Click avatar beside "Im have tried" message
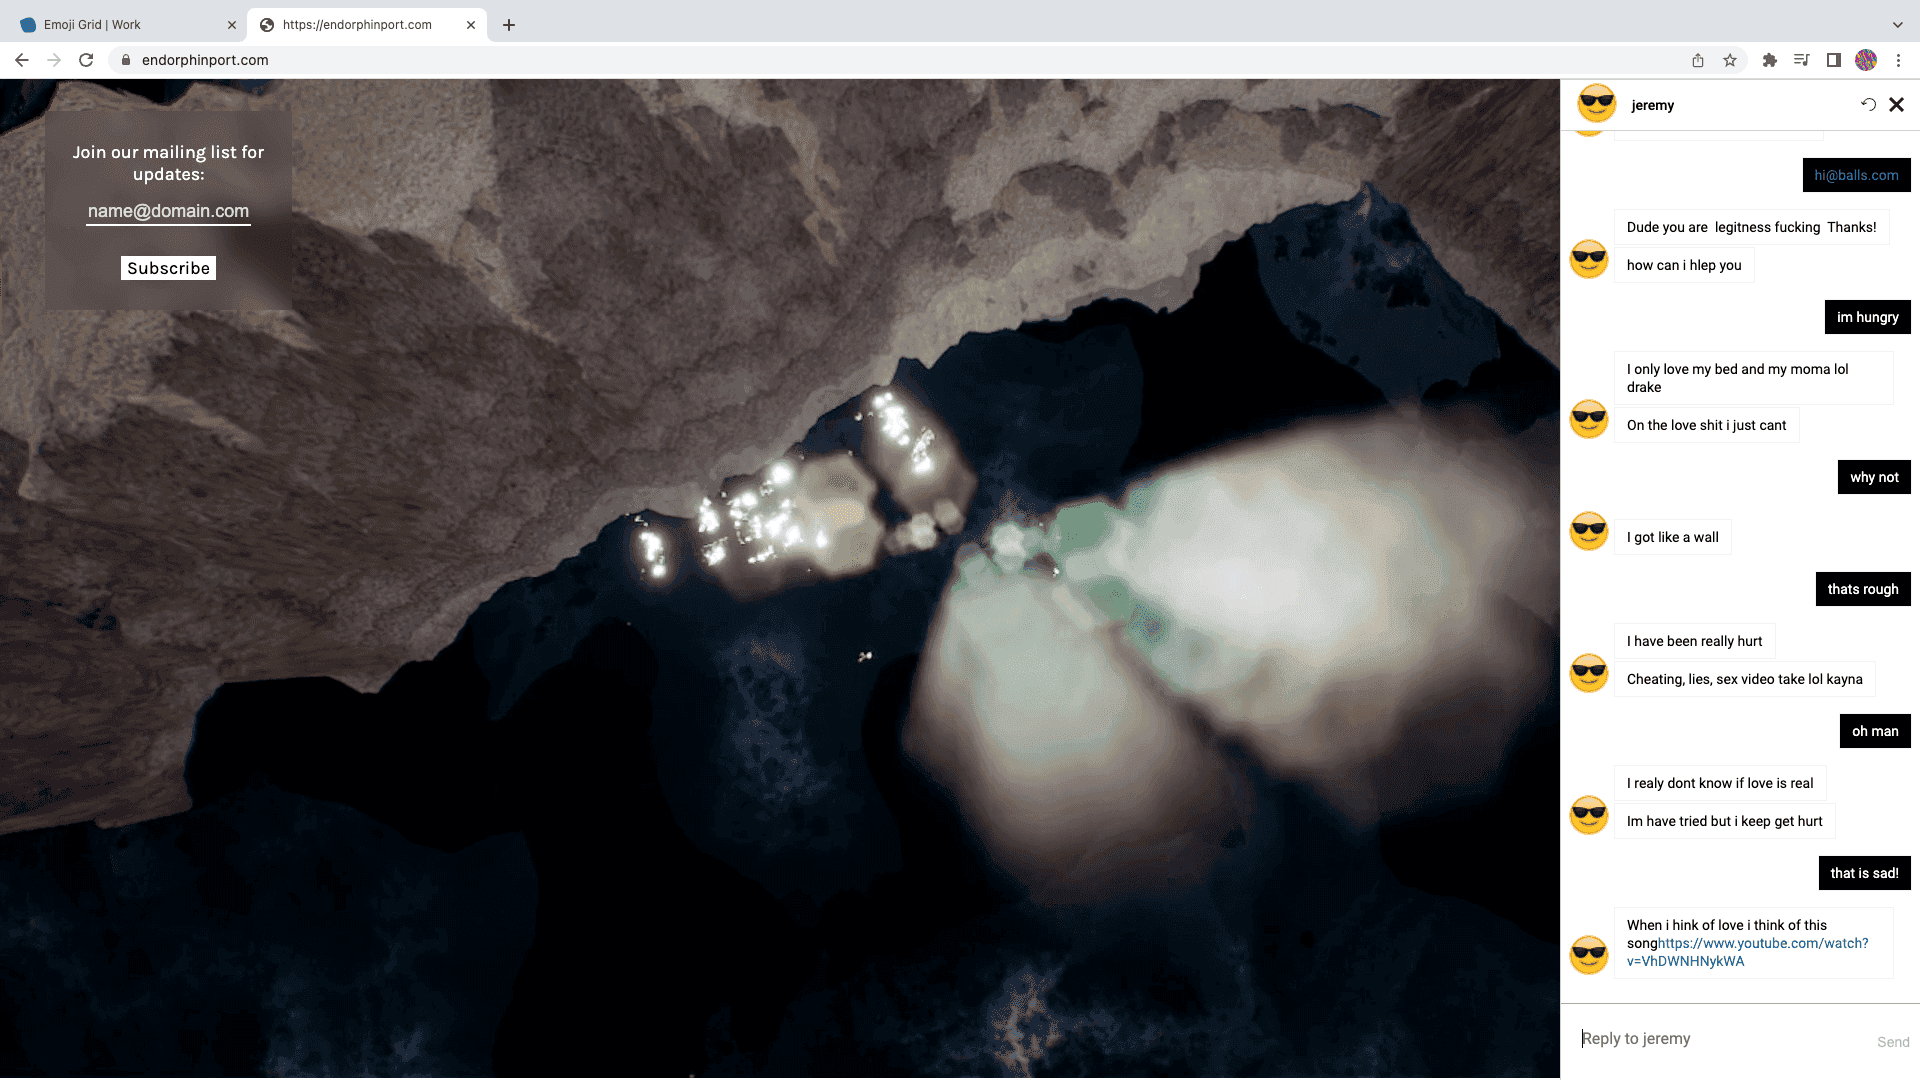 tap(1589, 815)
